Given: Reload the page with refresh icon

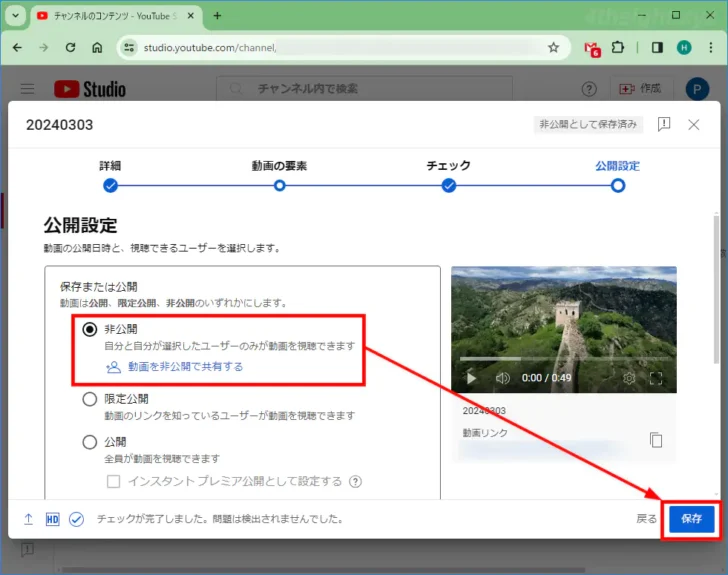Looking at the screenshot, I should pyautogui.click(x=71, y=47).
